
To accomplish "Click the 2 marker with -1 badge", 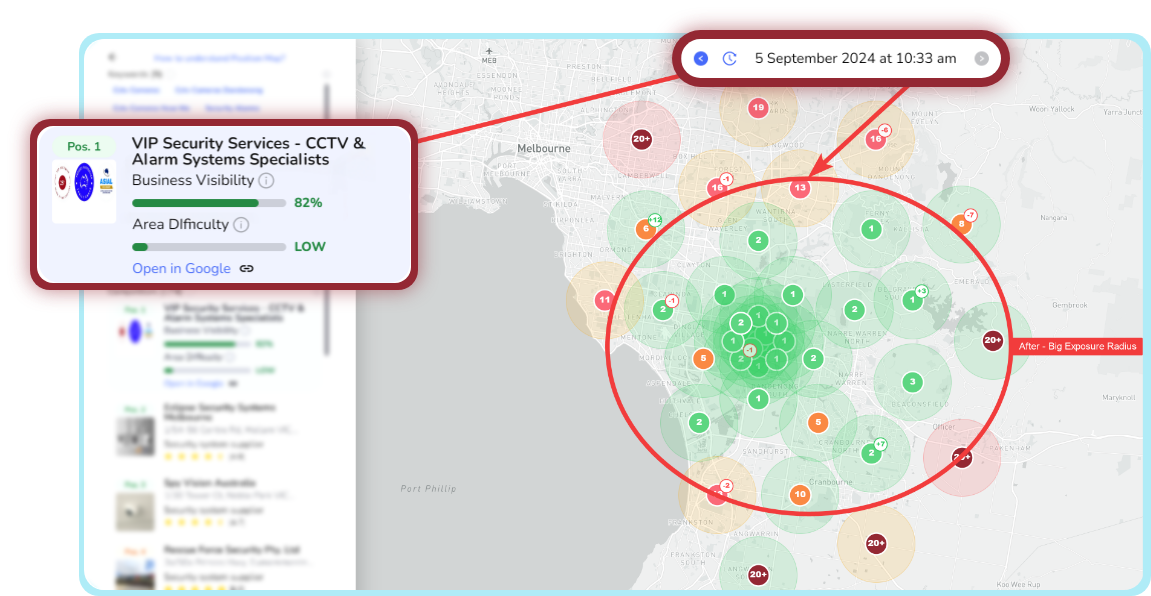I will 663,309.
